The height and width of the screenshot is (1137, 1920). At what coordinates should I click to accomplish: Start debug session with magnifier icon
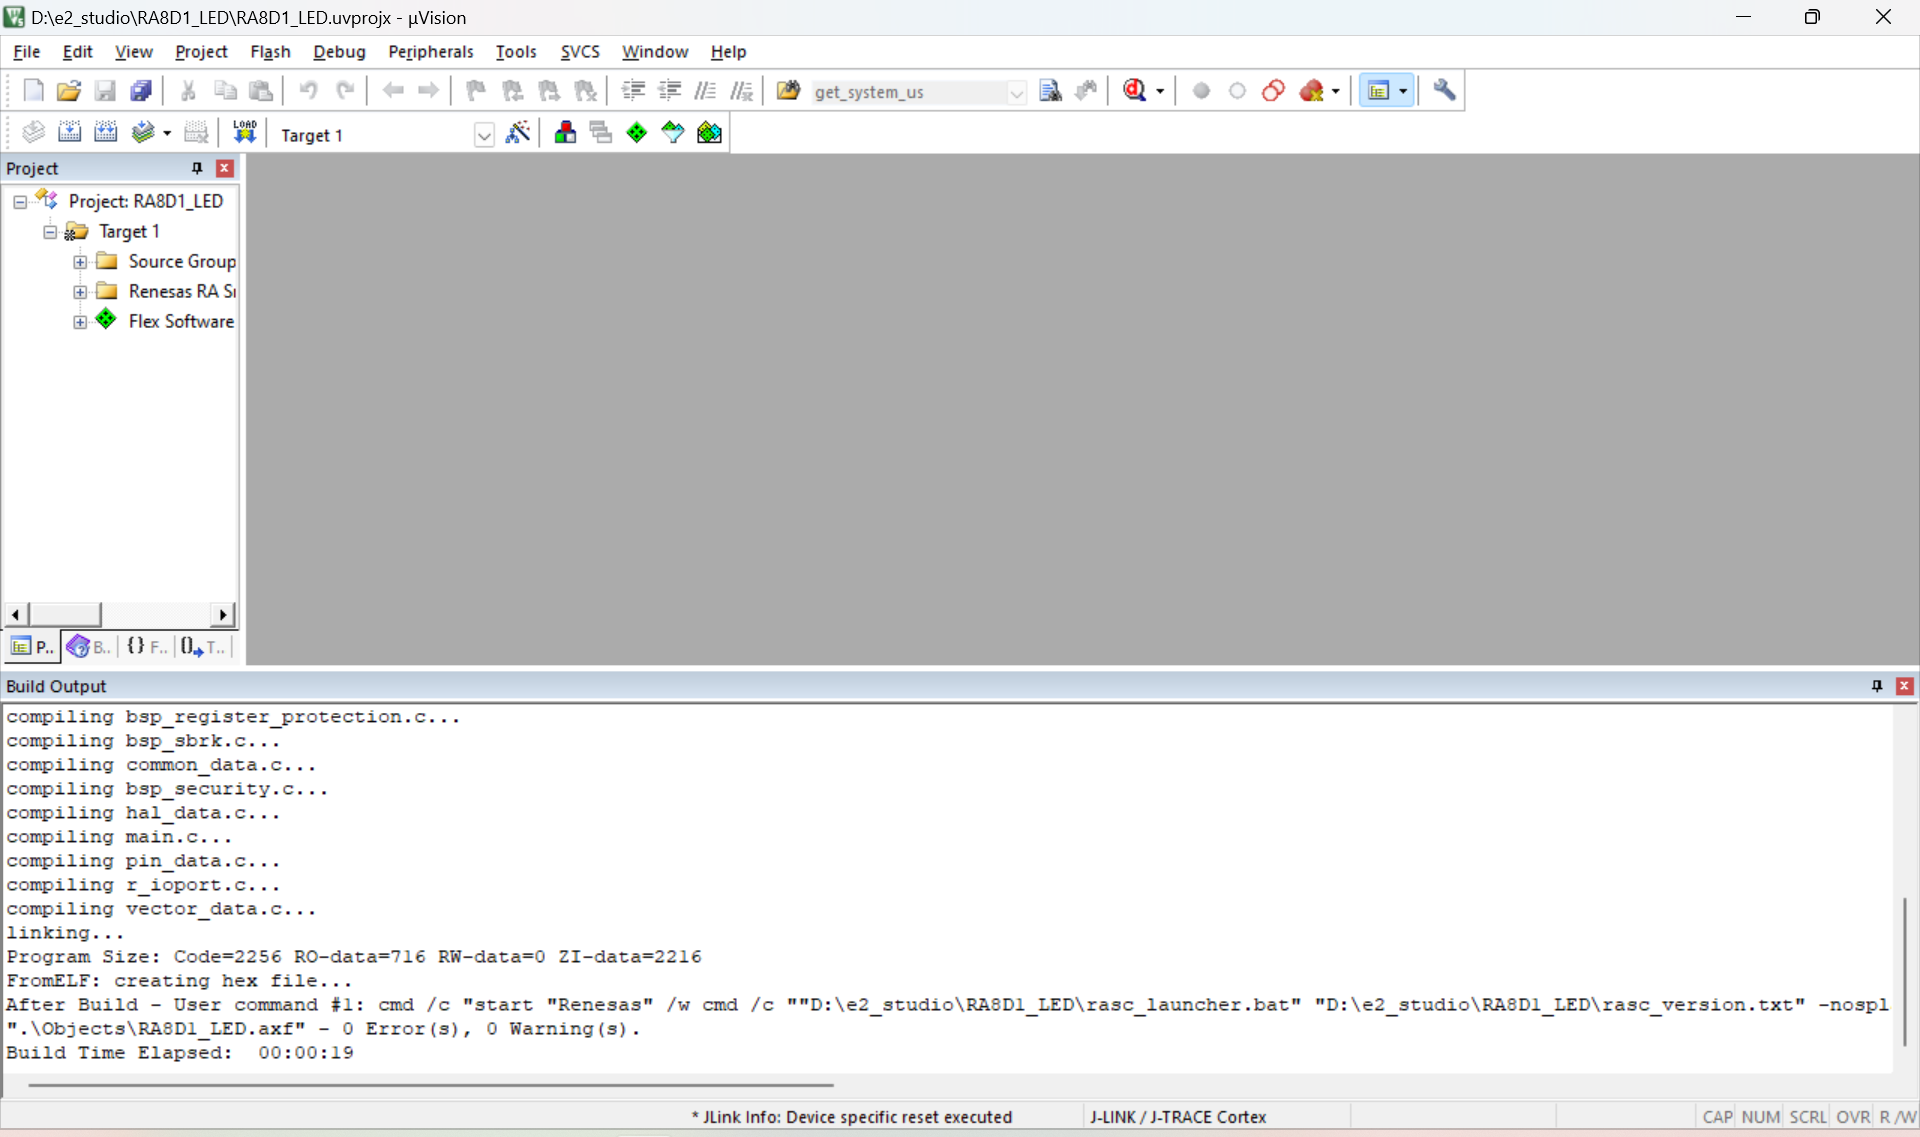coord(1135,91)
